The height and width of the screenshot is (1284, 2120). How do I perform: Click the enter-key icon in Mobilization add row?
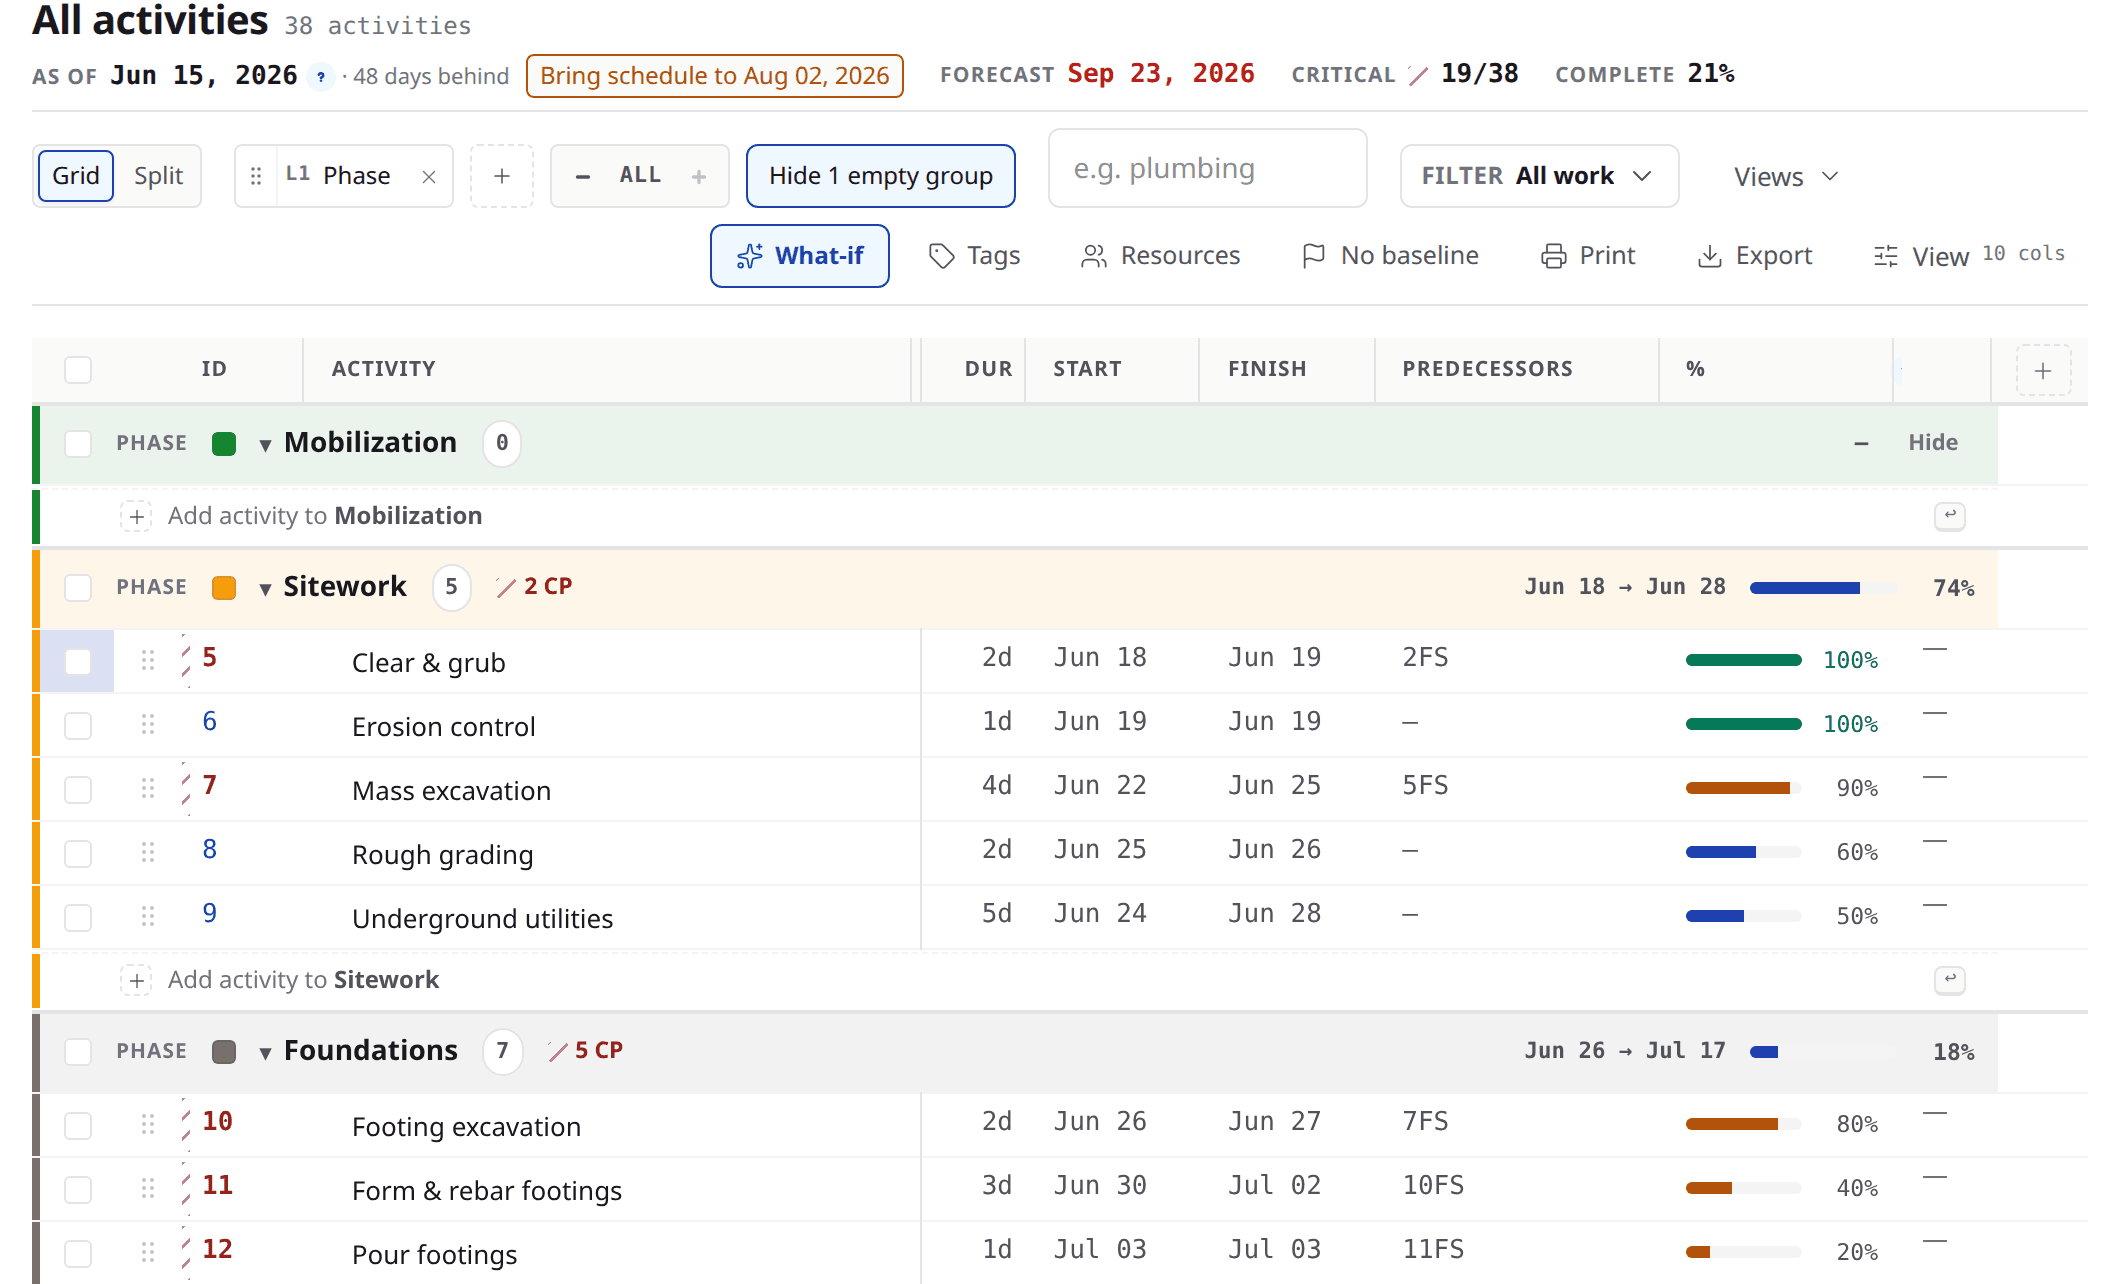pyautogui.click(x=1949, y=516)
